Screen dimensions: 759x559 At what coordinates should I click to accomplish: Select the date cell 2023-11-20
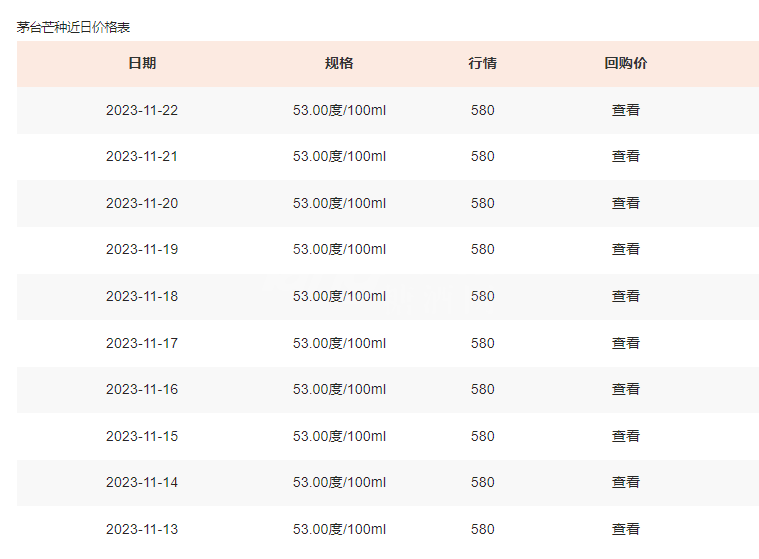142,203
